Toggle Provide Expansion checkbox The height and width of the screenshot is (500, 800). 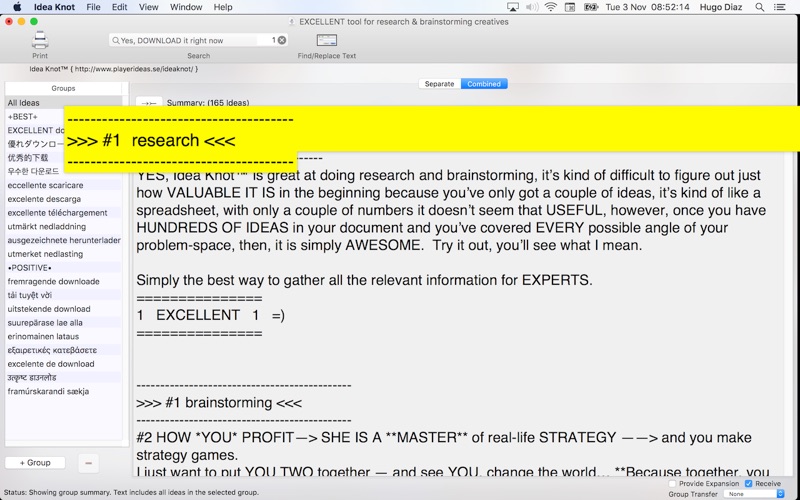(672, 483)
